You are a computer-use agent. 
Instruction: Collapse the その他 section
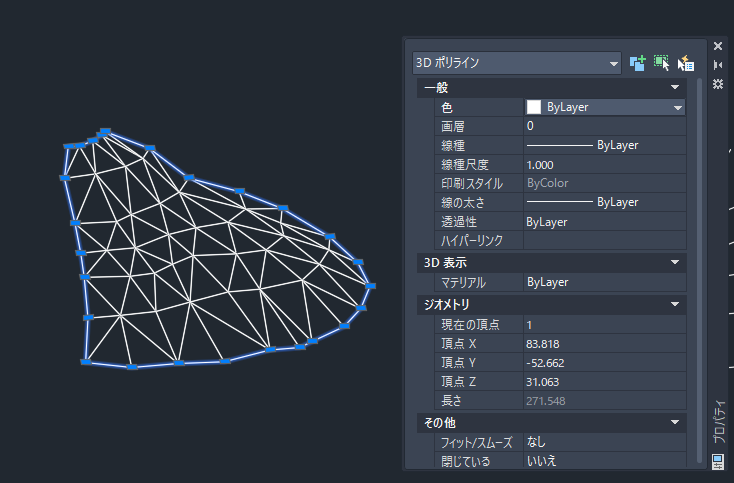click(x=676, y=423)
